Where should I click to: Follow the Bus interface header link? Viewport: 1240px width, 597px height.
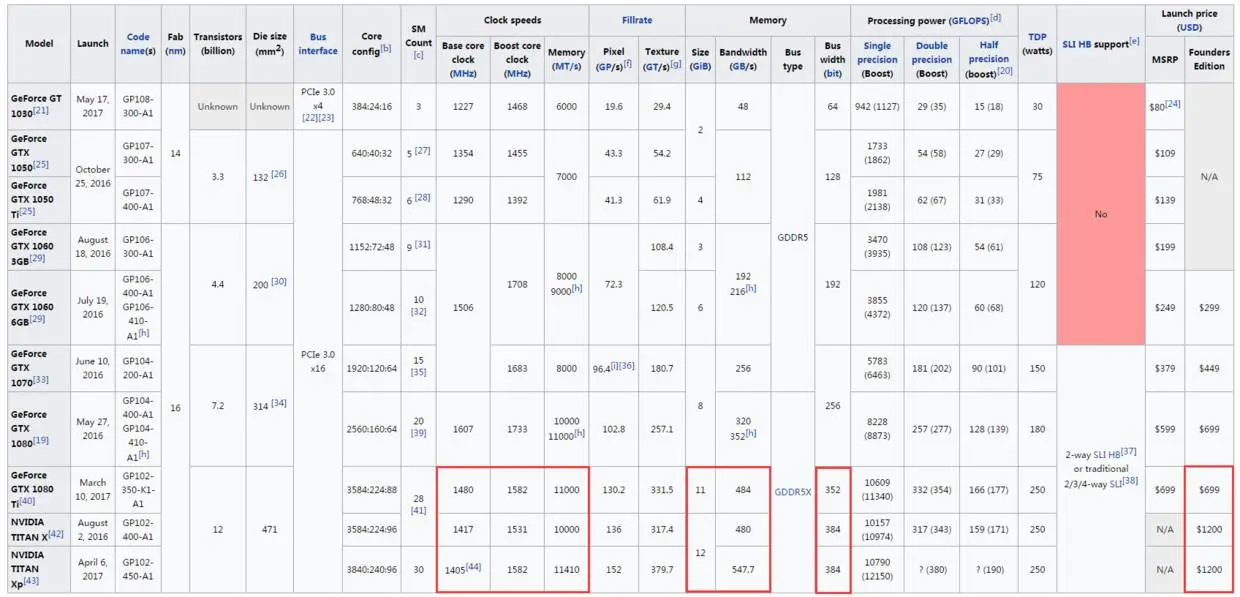(317, 44)
